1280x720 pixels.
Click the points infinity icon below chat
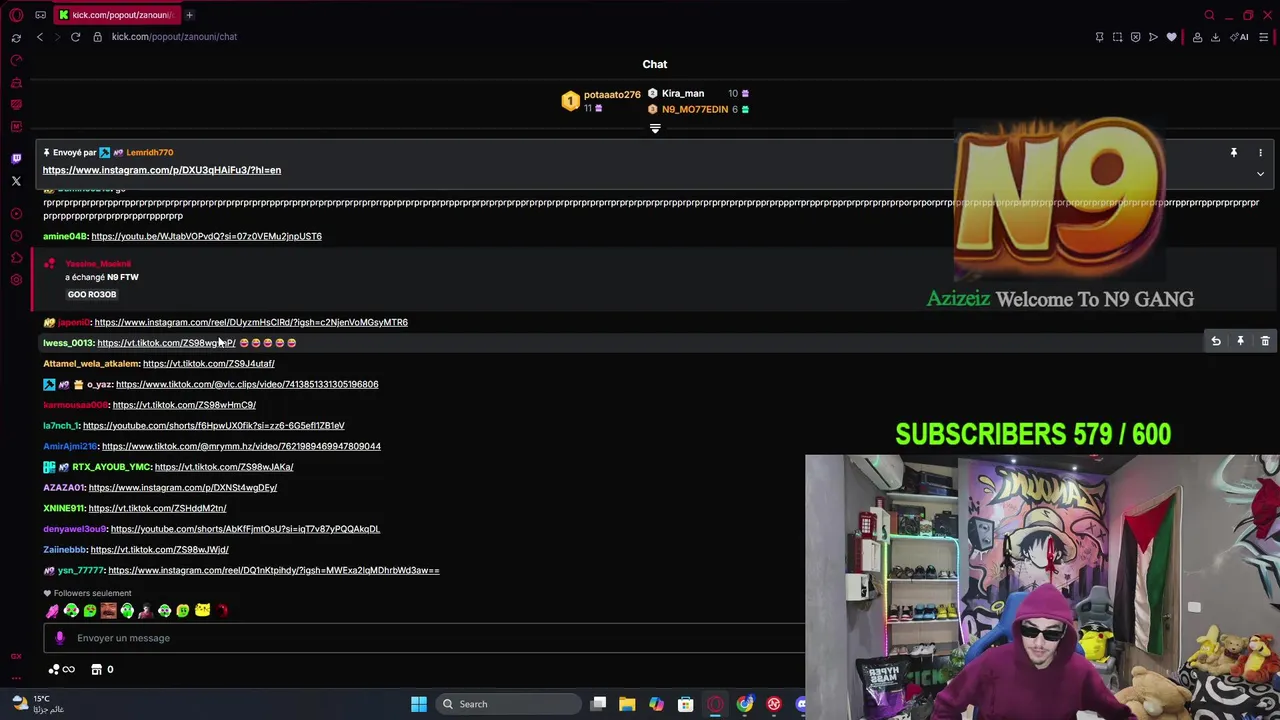click(62, 669)
